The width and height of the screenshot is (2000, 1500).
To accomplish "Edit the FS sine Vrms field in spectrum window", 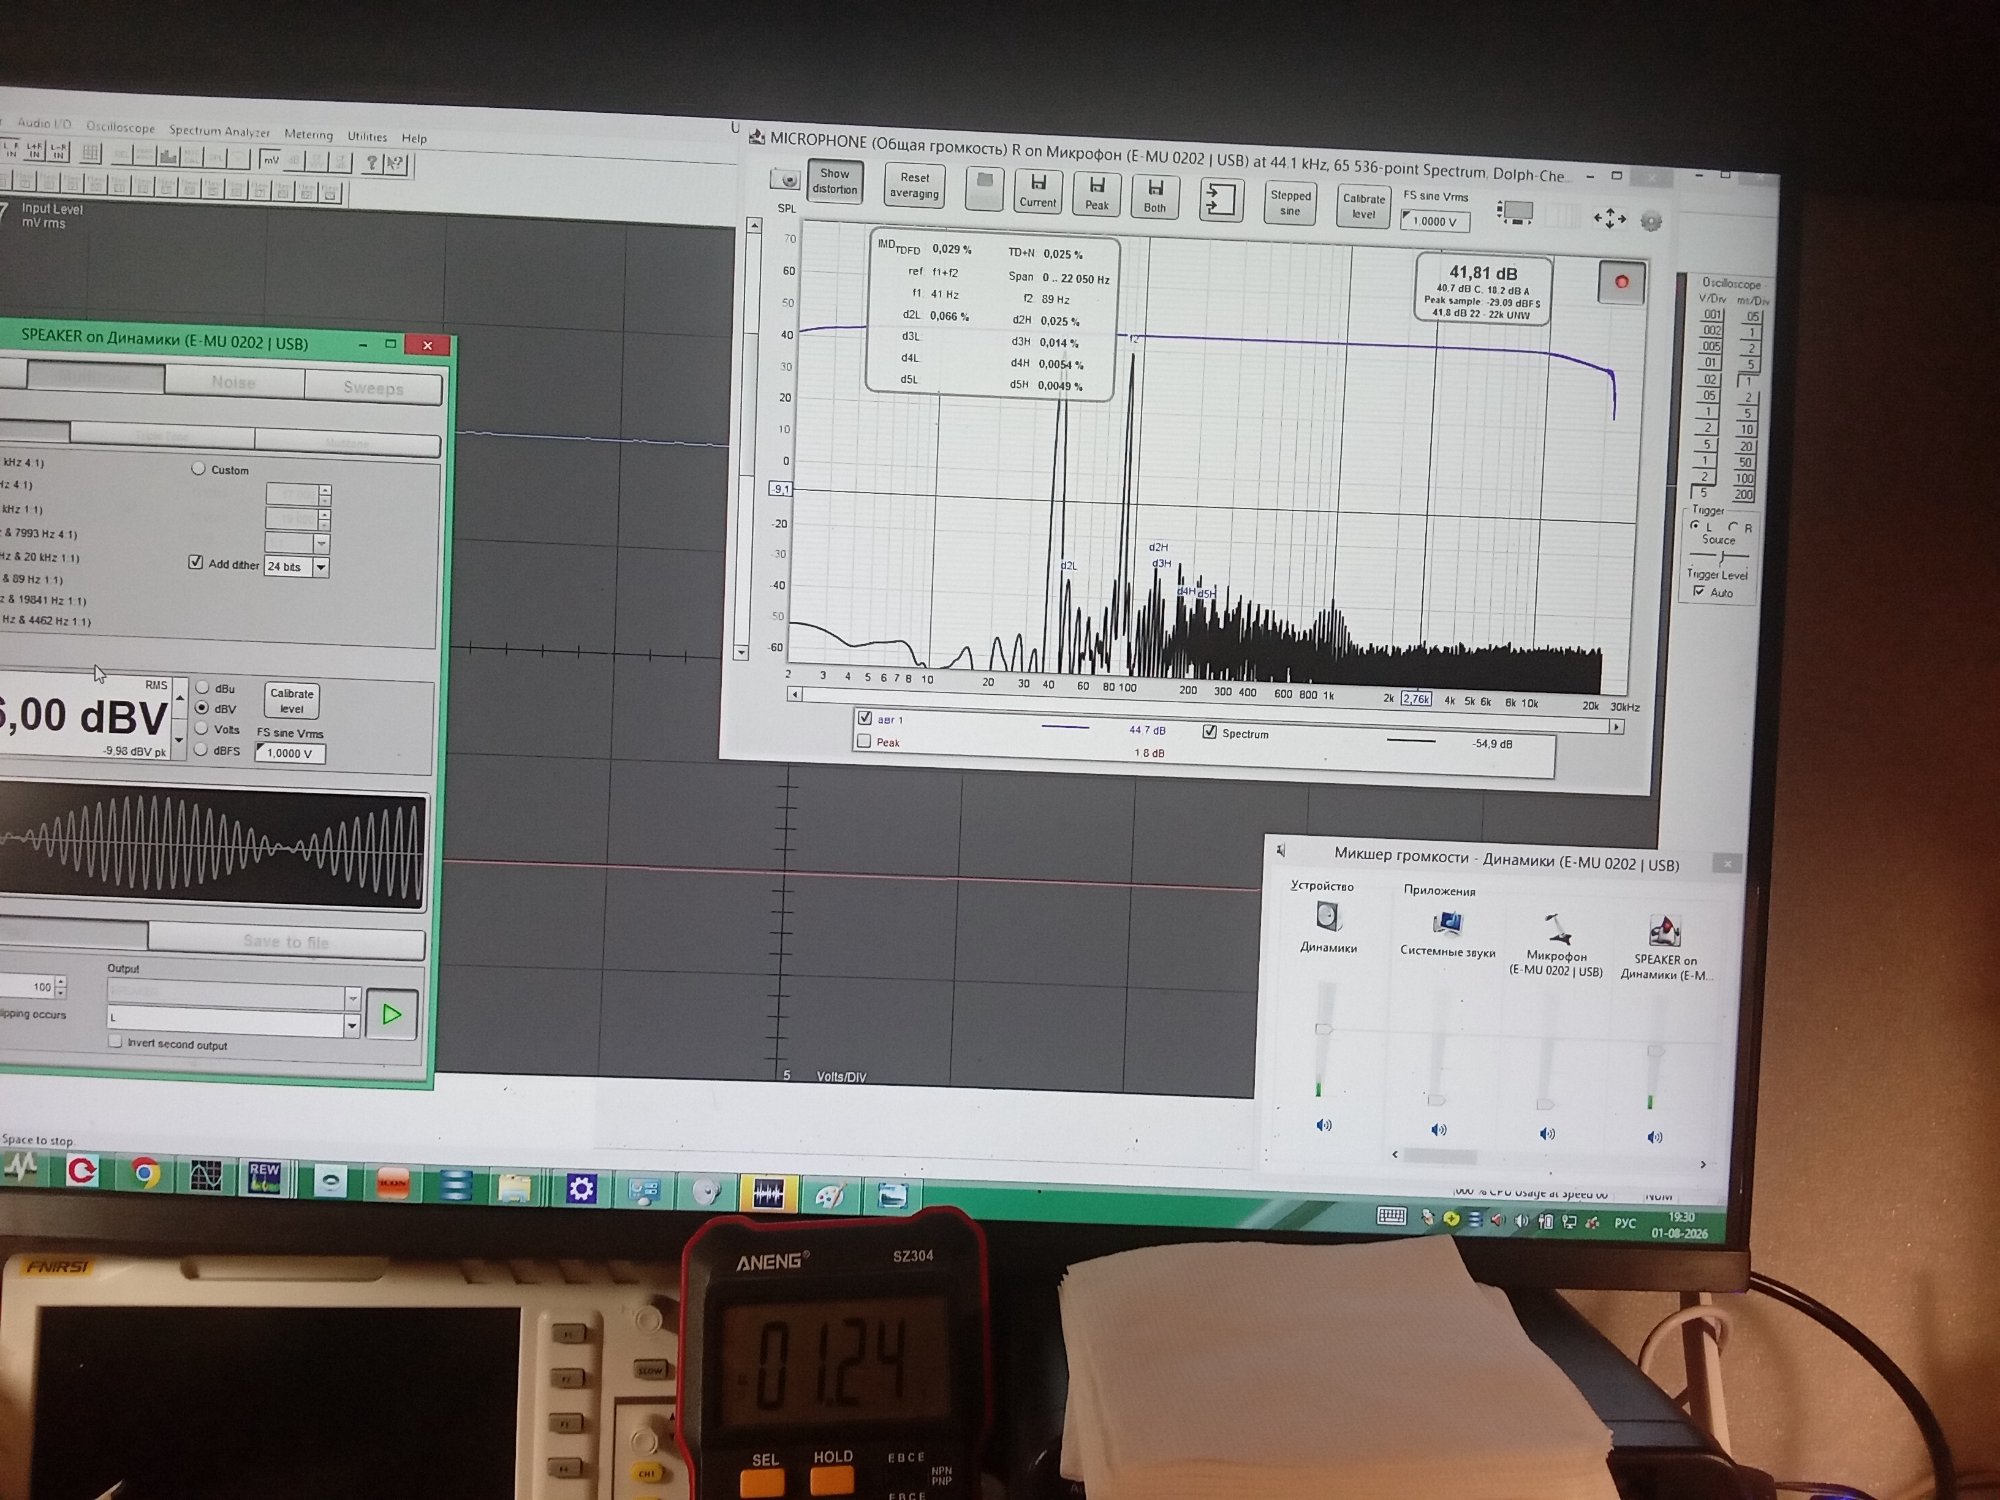I will (x=1435, y=222).
